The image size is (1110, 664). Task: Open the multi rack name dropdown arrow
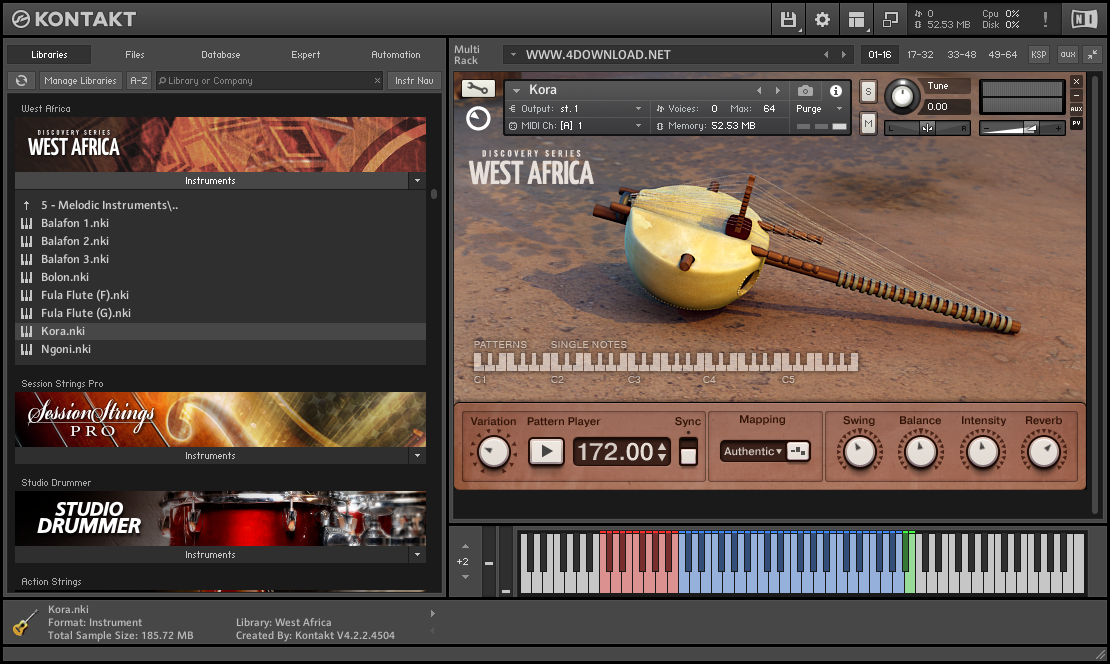pos(513,55)
